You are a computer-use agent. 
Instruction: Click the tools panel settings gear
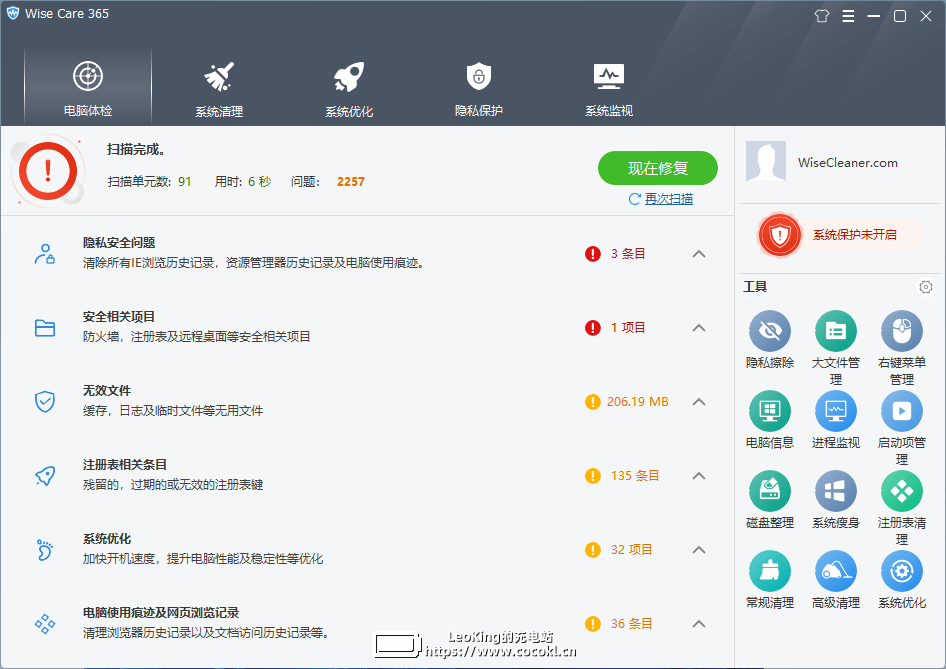(x=925, y=287)
